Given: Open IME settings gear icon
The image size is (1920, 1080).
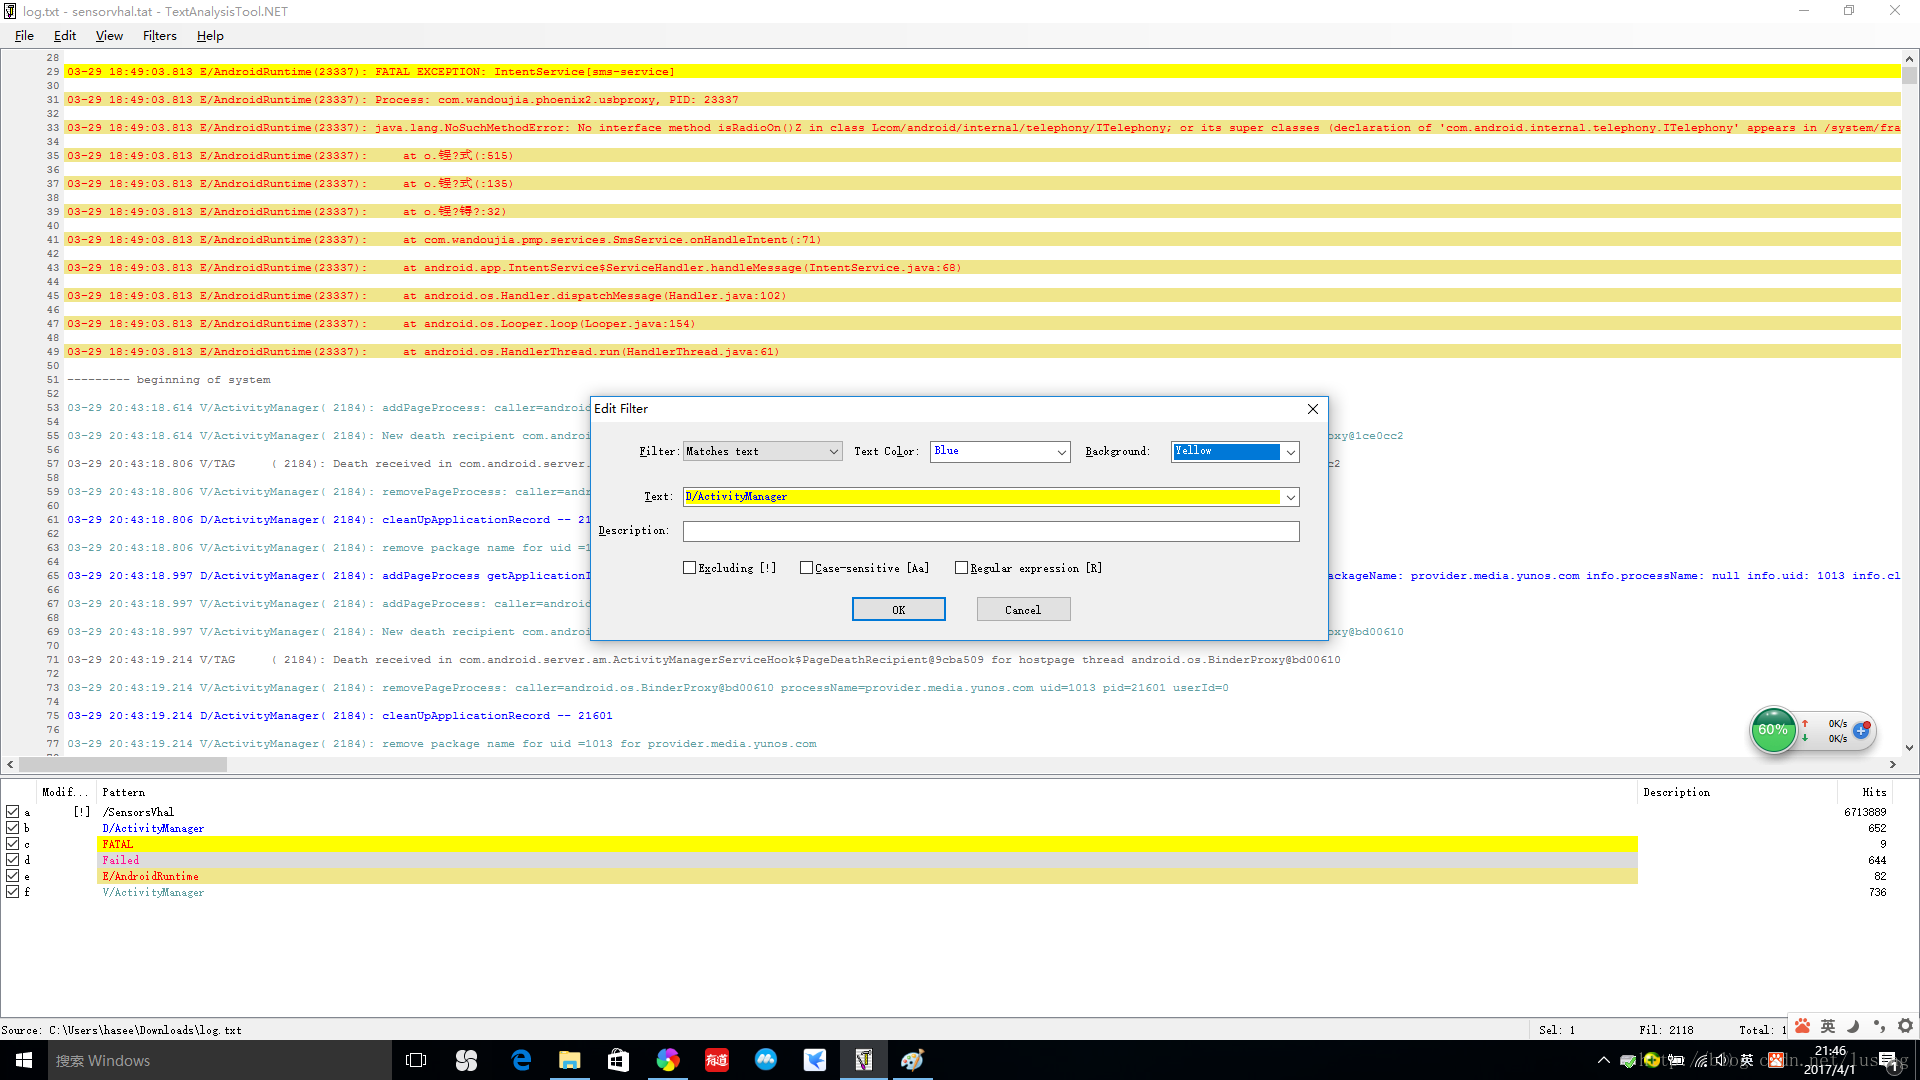Looking at the screenshot, I should pyautogui.click(x=1905, y=1026).
